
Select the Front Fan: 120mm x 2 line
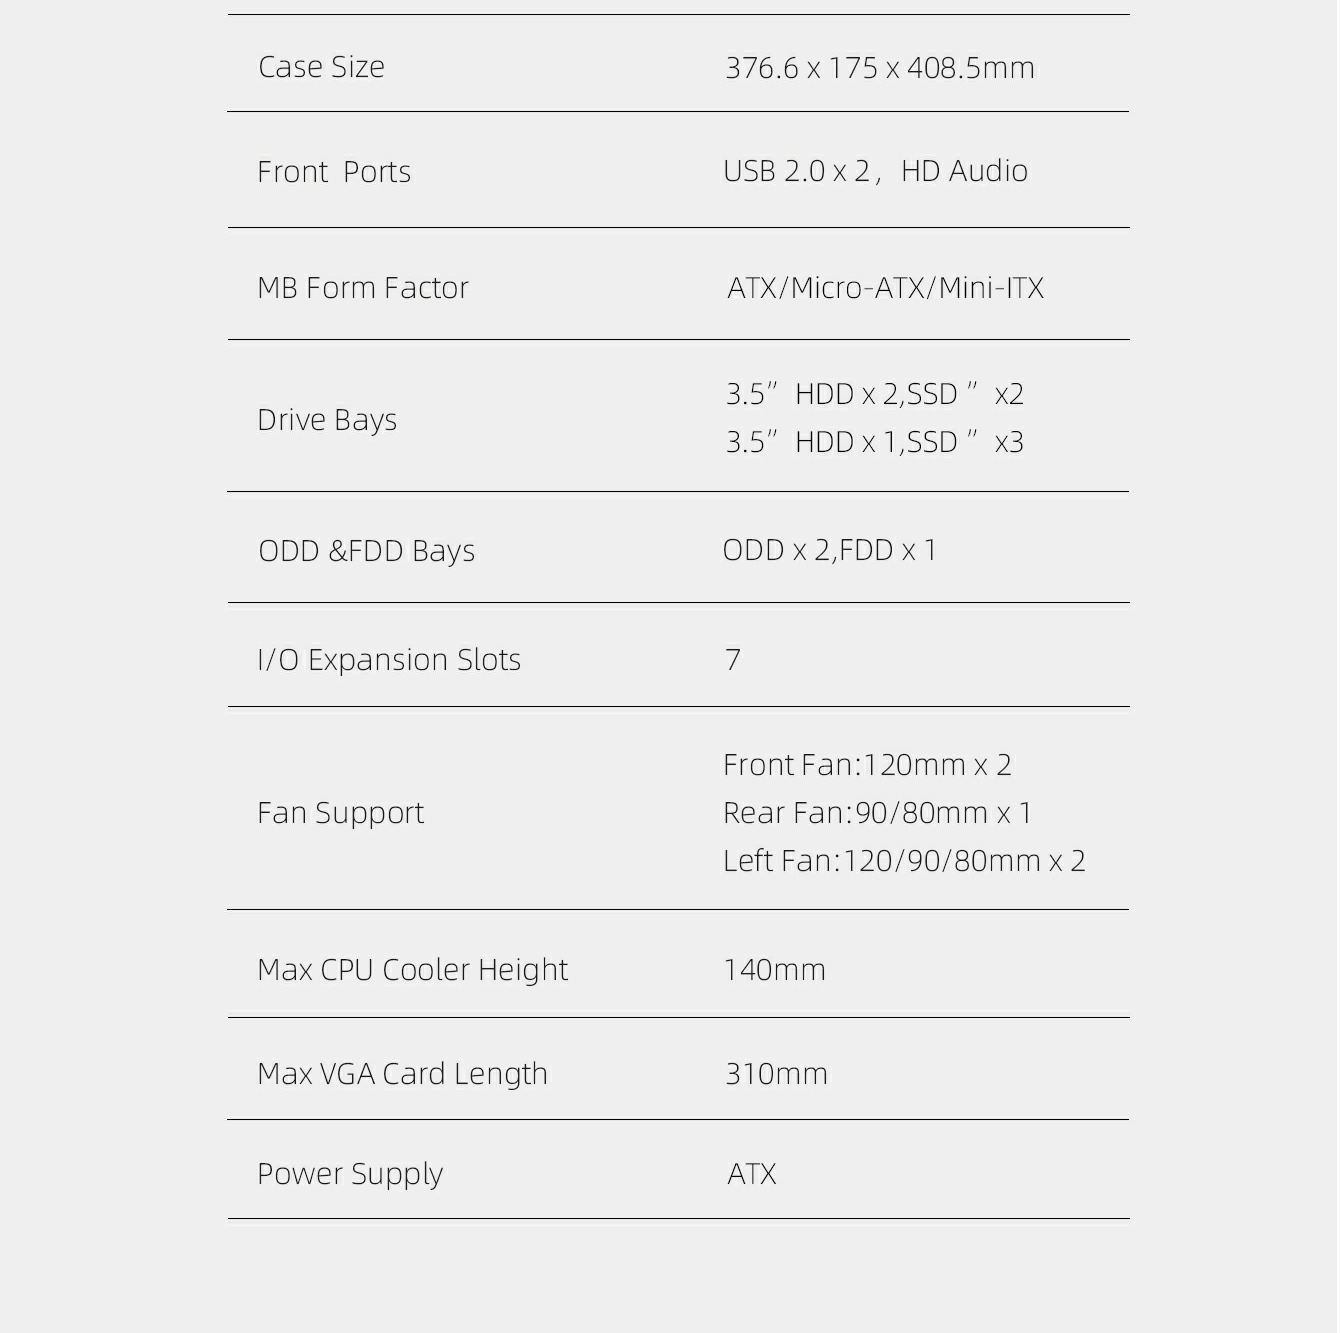pyautogui.click(x=867, y=765)
